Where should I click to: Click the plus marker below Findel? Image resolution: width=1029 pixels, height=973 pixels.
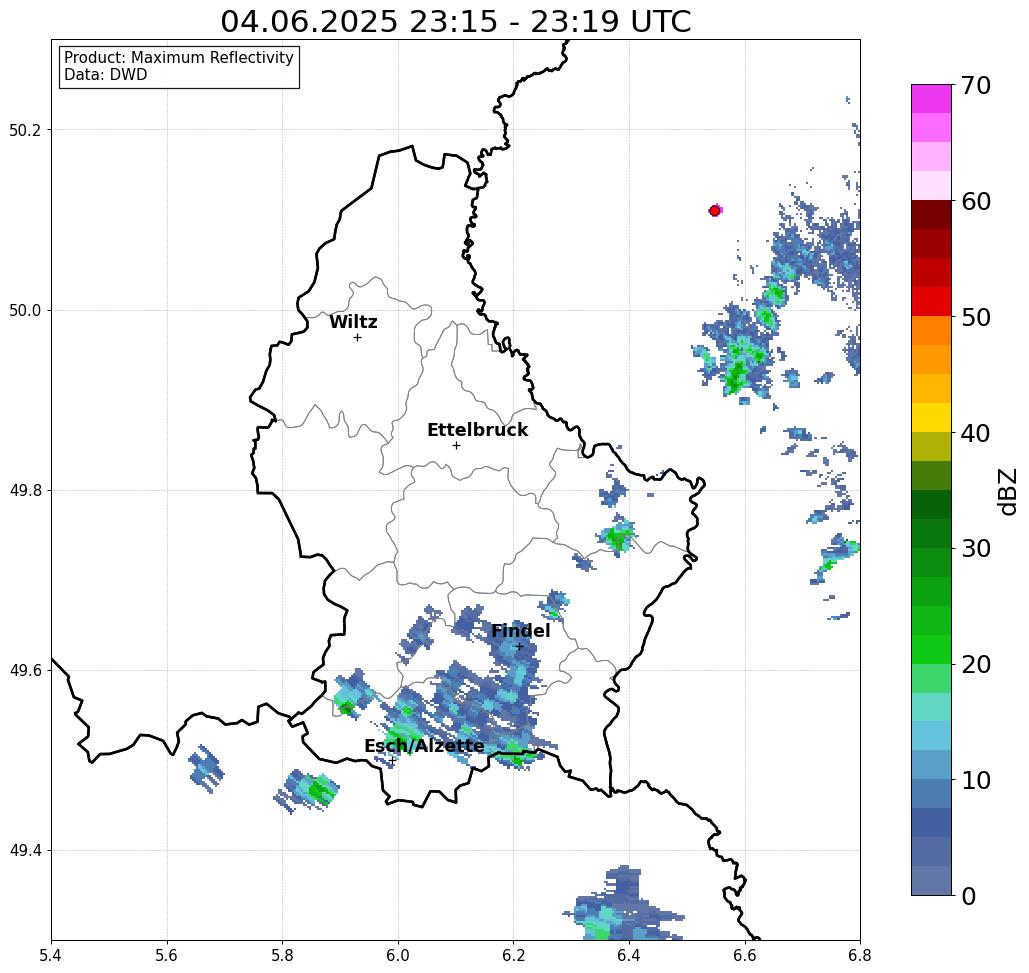[518, 647]
